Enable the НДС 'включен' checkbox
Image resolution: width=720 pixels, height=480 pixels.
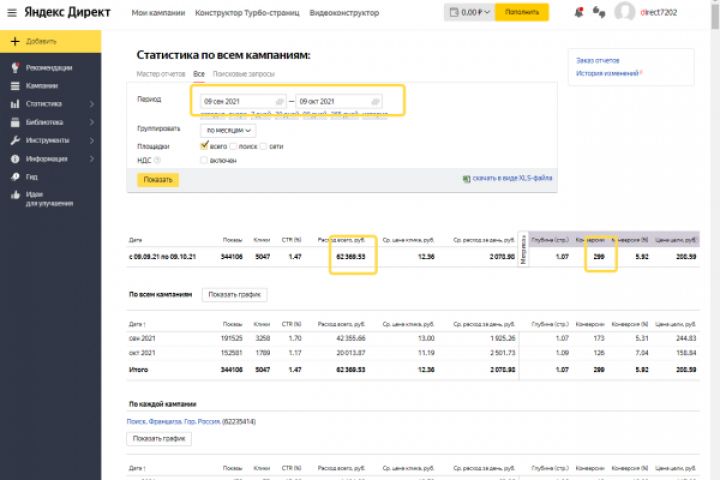coord(205,160)
